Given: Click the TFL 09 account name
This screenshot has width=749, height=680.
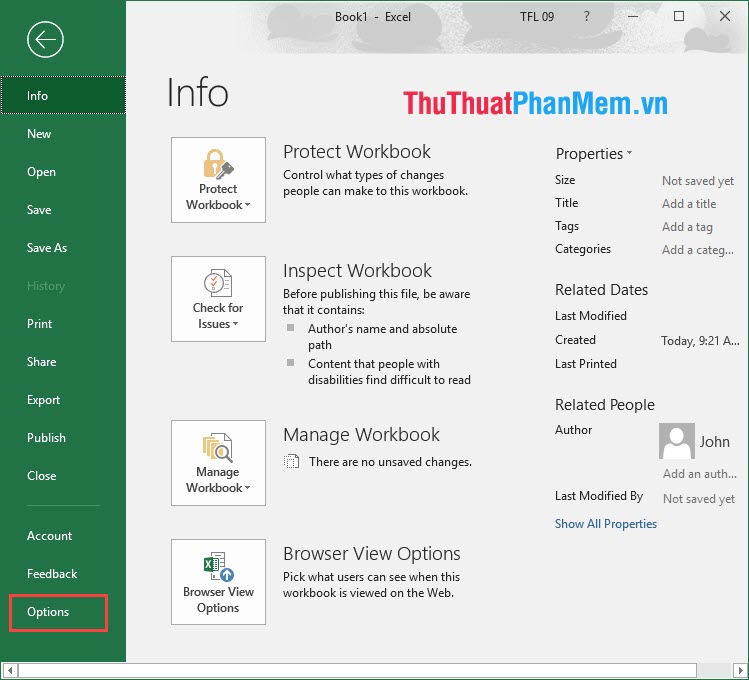Looking at the screenshot, I should pos(537,17).
